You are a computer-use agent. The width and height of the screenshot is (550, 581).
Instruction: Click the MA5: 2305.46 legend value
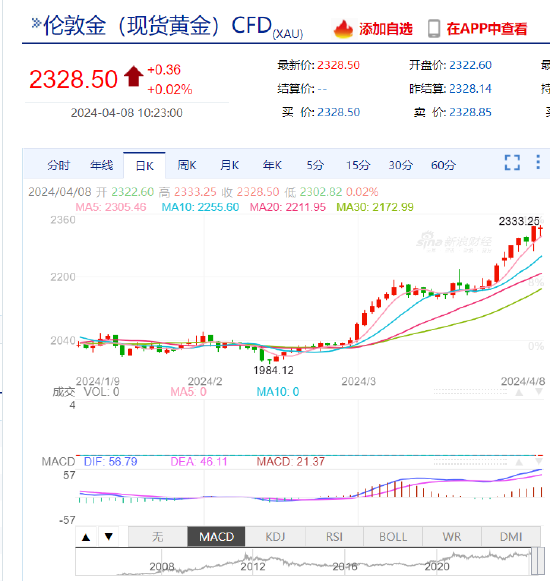coord(111,207)
